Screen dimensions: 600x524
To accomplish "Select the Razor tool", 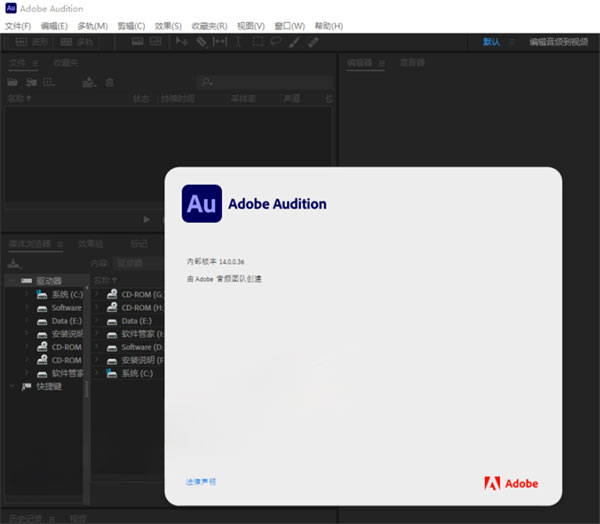I will [x=201, y=42].
